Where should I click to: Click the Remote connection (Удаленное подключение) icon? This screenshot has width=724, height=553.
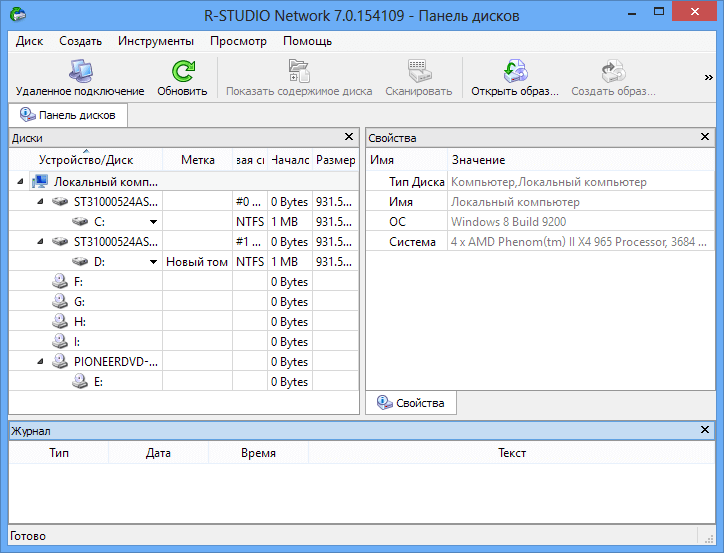point(81,71)
